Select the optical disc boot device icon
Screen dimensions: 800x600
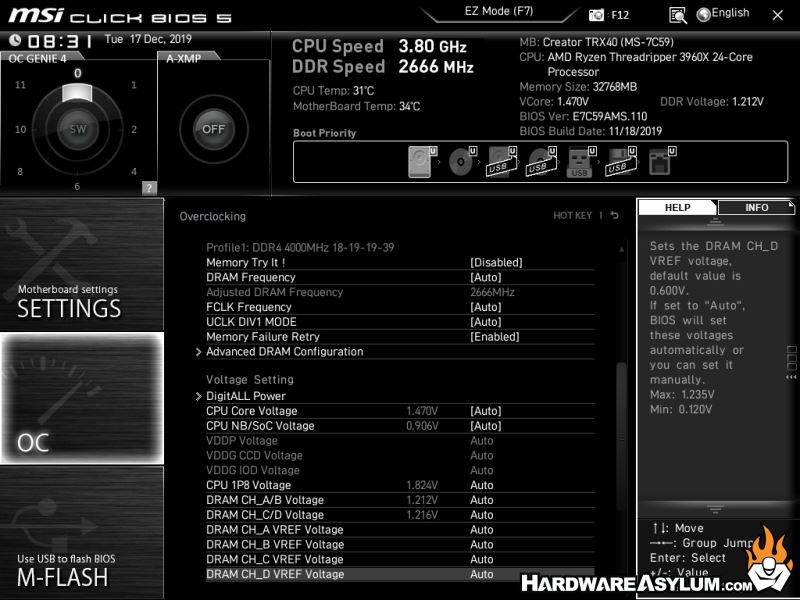coord(462,162)
